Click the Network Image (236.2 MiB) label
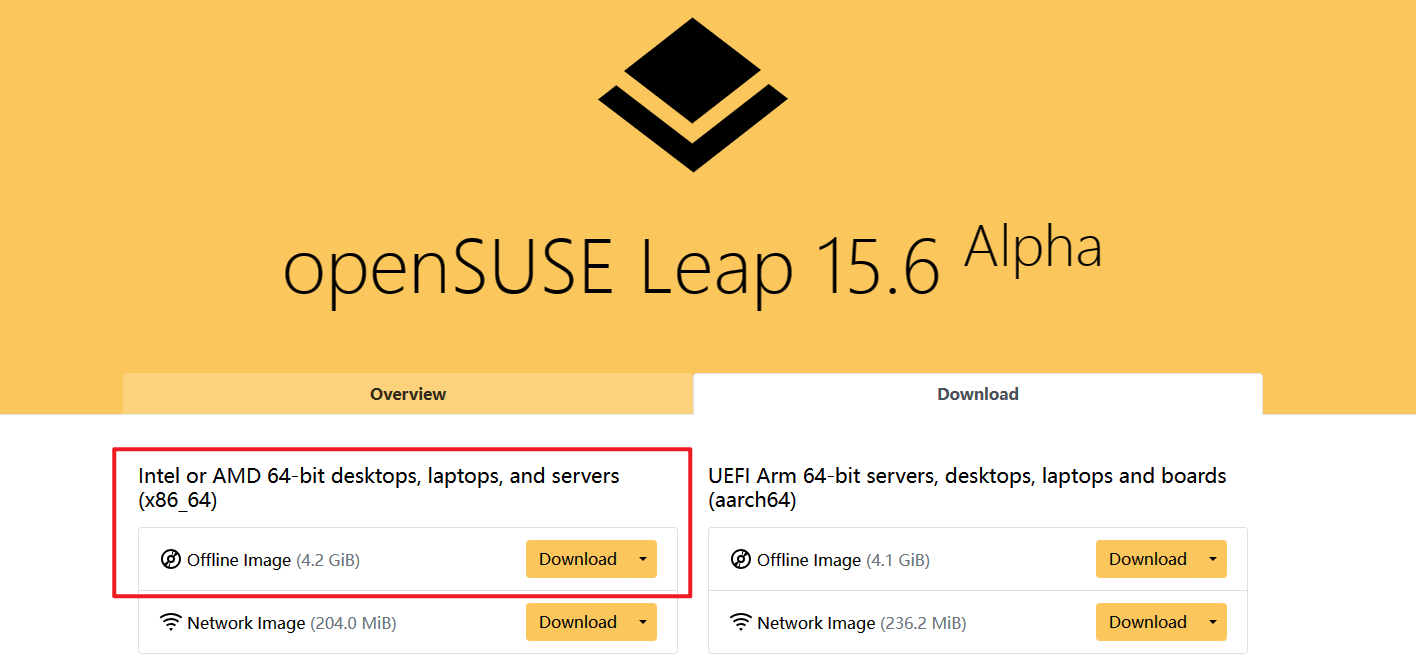 pos(861,623)
